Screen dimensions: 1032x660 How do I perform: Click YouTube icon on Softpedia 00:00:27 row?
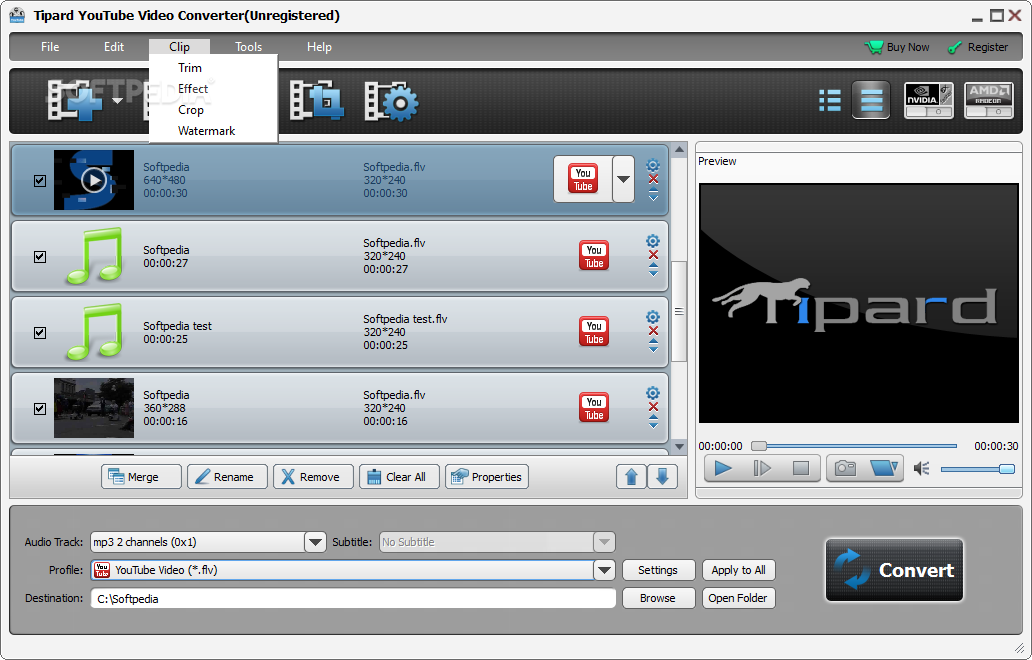[x=594, y=256]
